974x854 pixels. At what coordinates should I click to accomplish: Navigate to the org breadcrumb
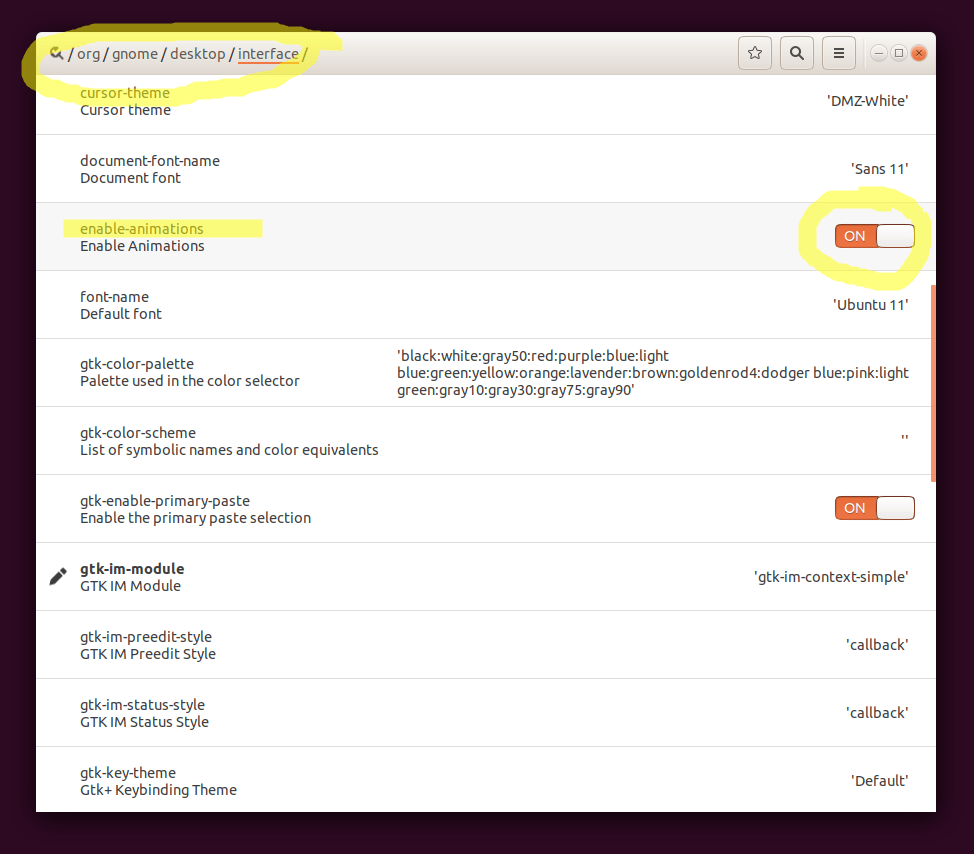click(88, 54)
